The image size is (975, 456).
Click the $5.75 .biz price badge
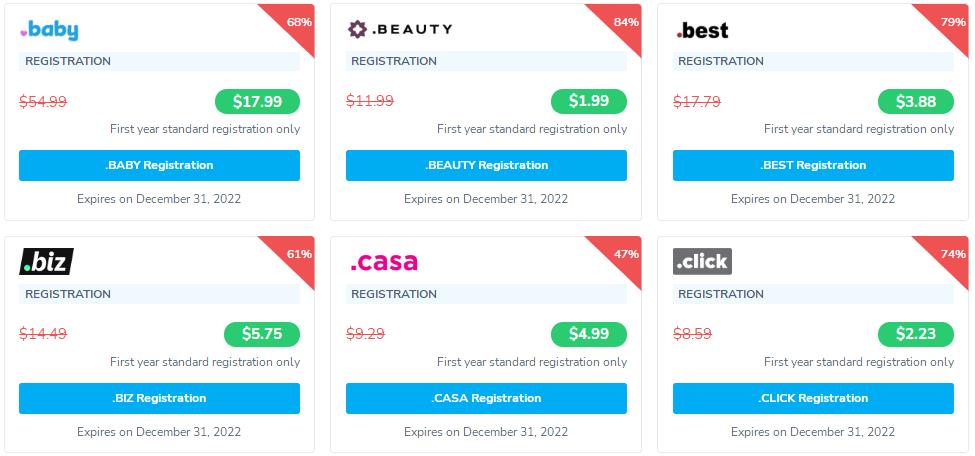click(x=261, y=334)
